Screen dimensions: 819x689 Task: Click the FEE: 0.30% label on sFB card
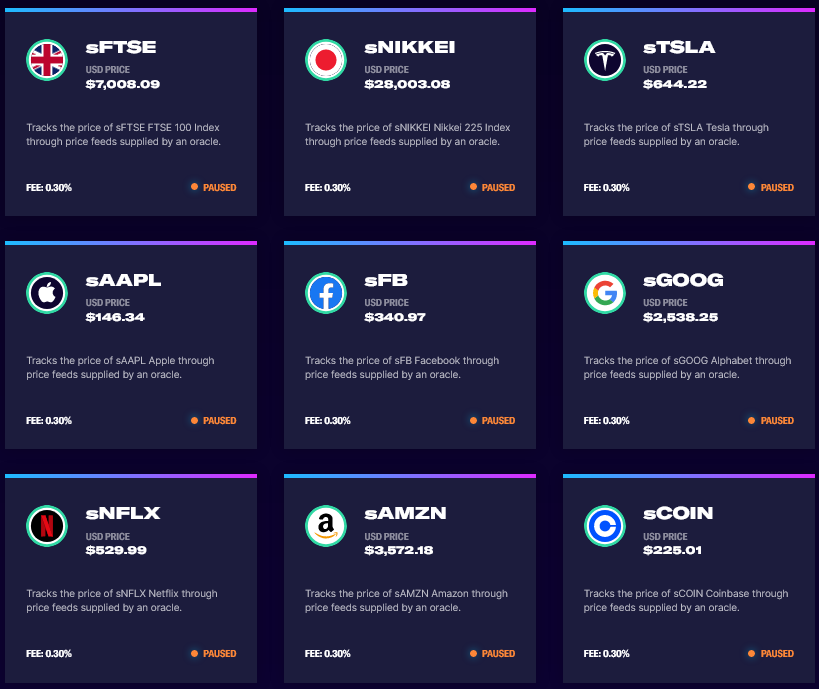pyautogui.click(x=327, y=421)
